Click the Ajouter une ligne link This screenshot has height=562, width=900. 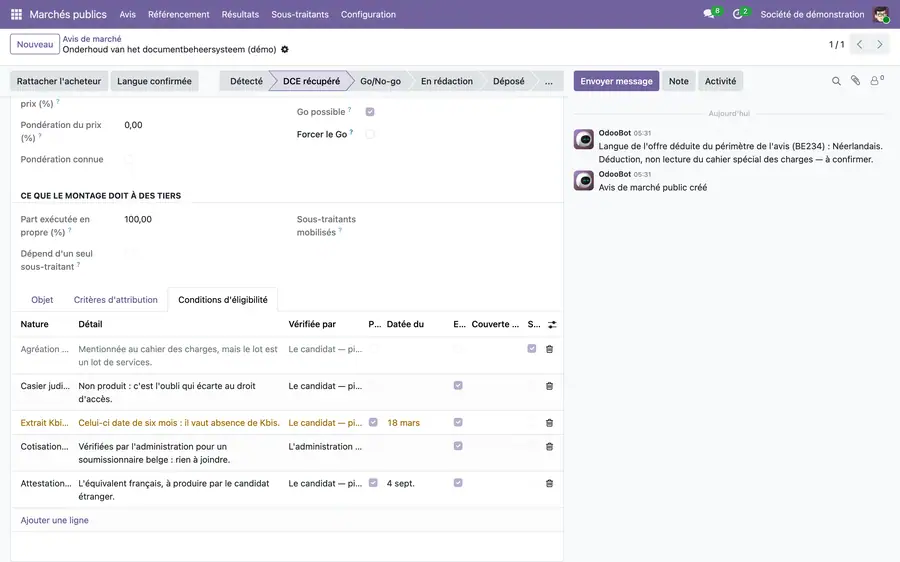coord(55,520)
